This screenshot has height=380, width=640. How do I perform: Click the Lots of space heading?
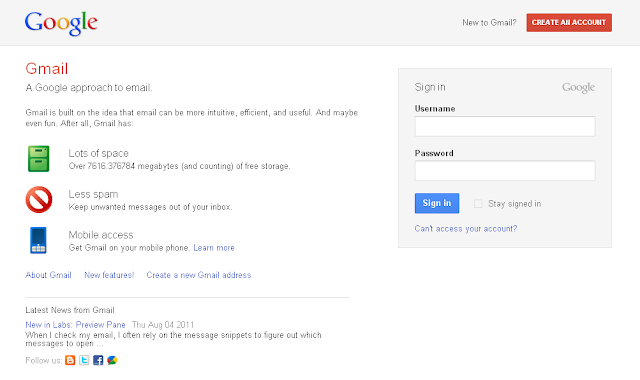pos(98,153)
